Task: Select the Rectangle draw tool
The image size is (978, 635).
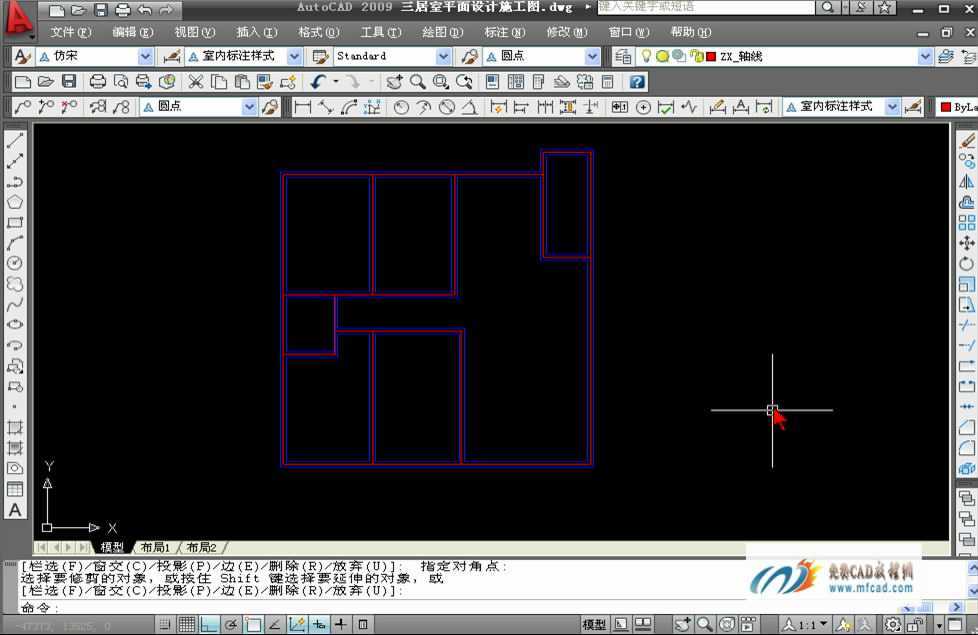Action: tap(15, 223)
